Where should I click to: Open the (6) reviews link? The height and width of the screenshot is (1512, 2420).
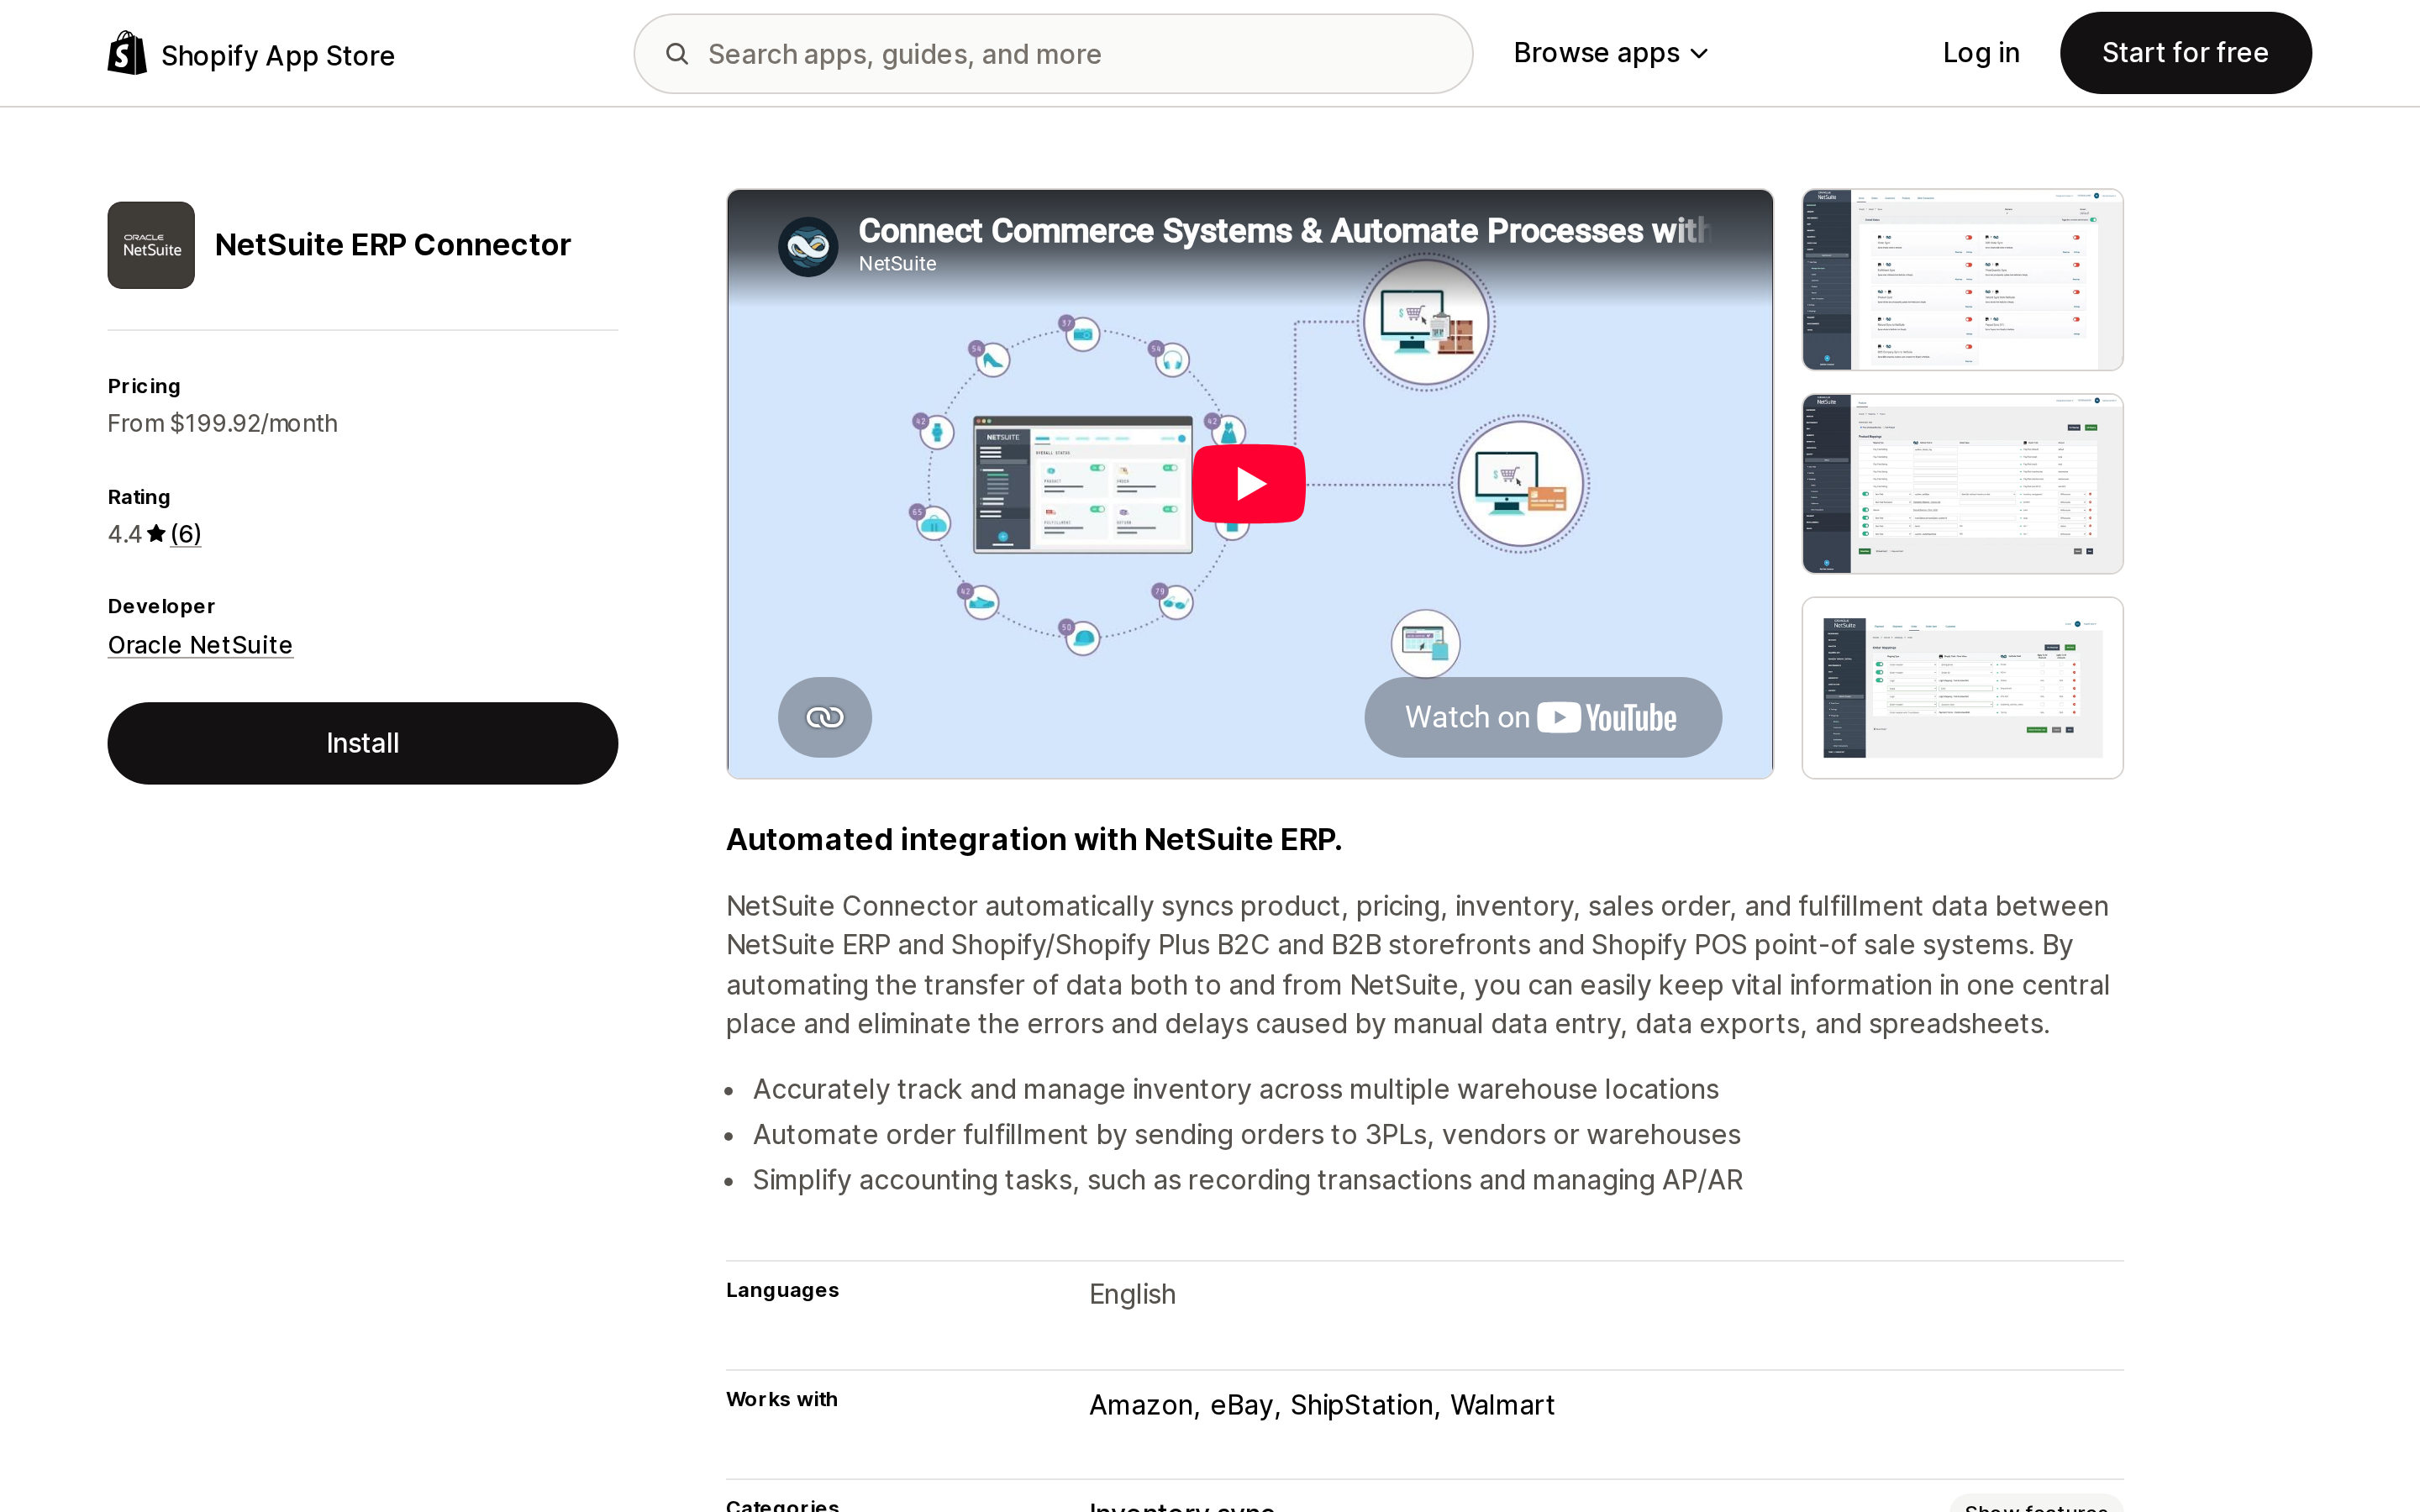[186, 534]
